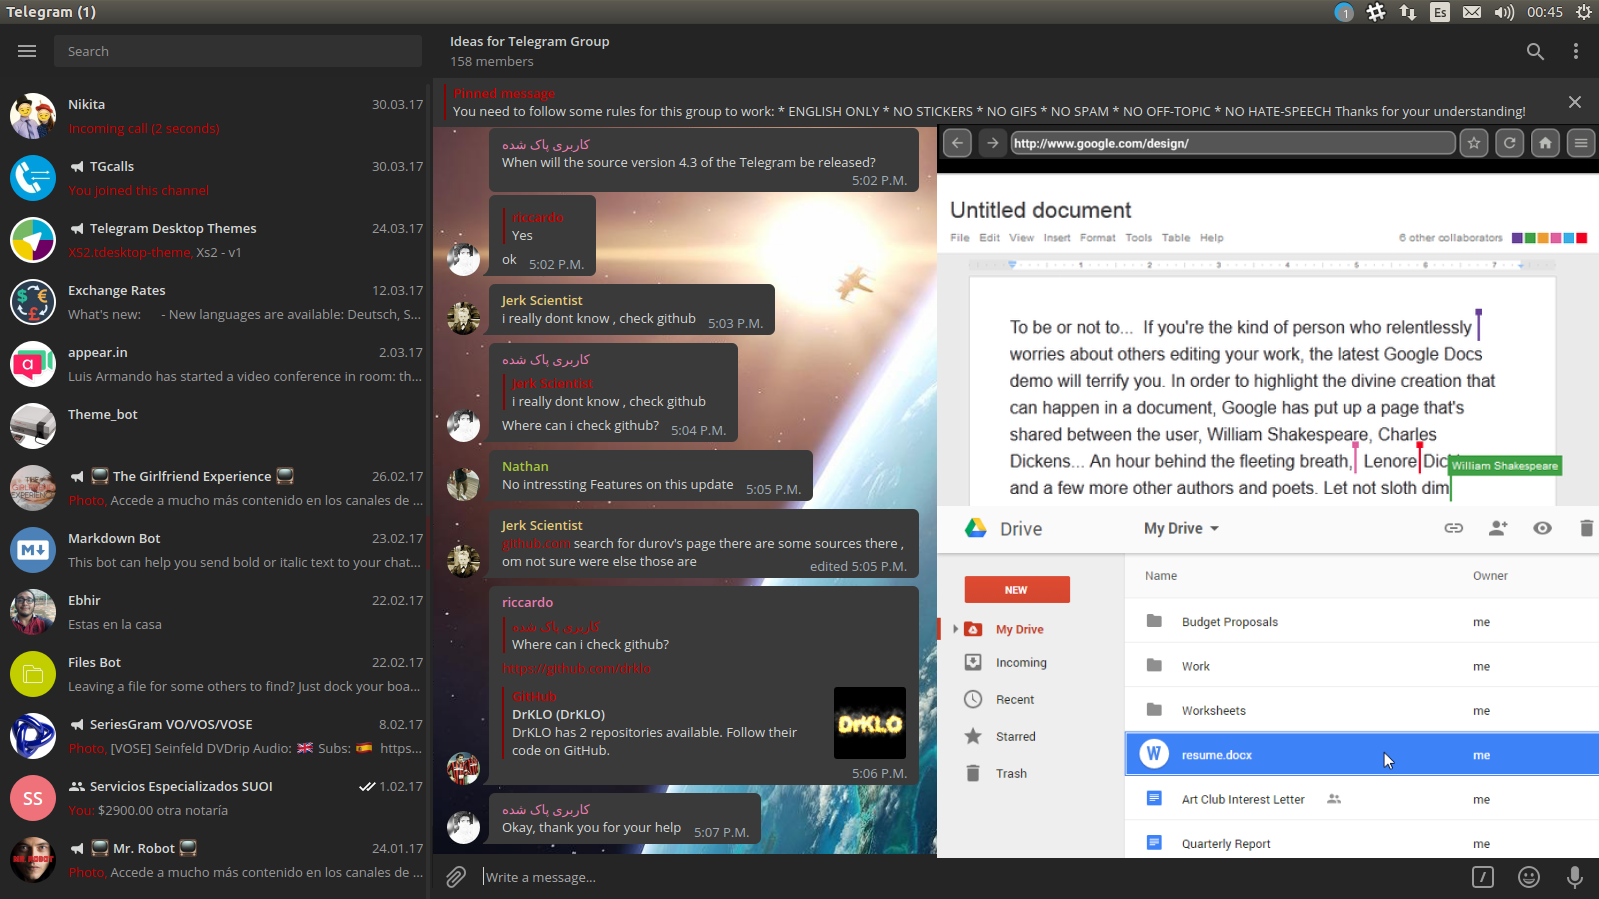The image size is (1599, 899).
Task: Start voice recording with the microphone icon
Action: (1575, 877)
